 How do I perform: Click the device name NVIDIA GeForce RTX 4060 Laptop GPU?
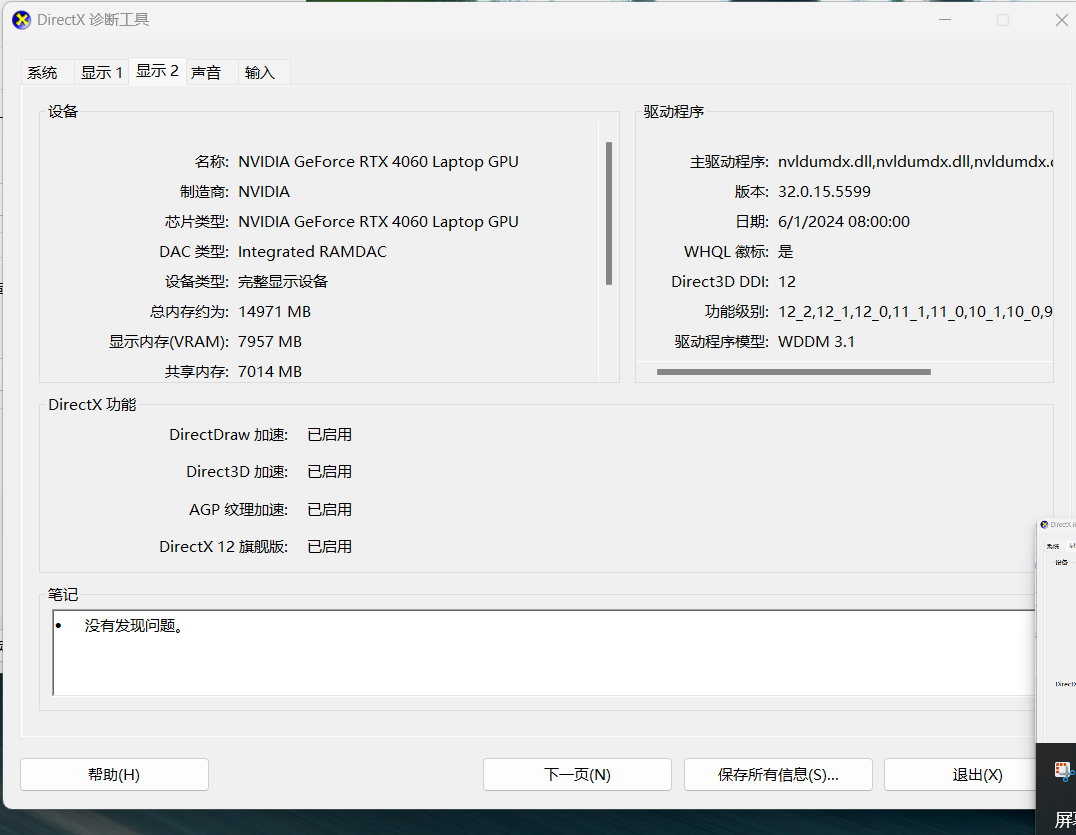(378, 162)
